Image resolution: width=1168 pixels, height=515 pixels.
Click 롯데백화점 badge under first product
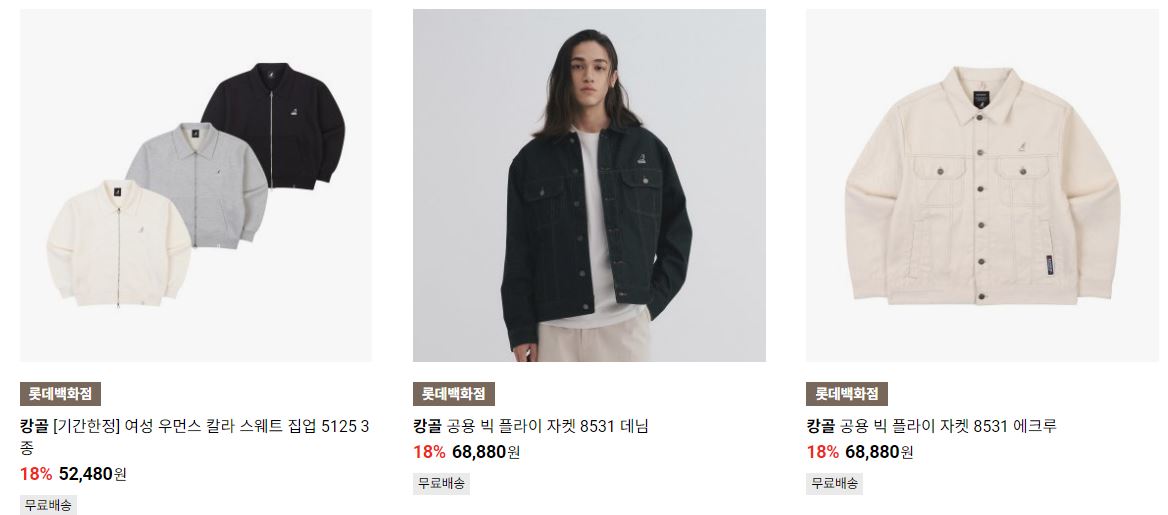(x=60, y=394)
